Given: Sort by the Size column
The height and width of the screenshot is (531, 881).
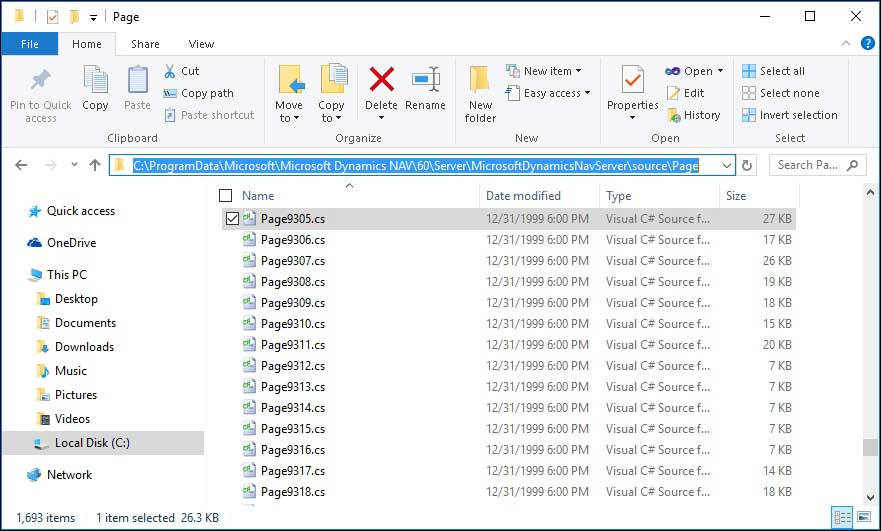Looking at the screenshot, I should (x=759, y=196).
